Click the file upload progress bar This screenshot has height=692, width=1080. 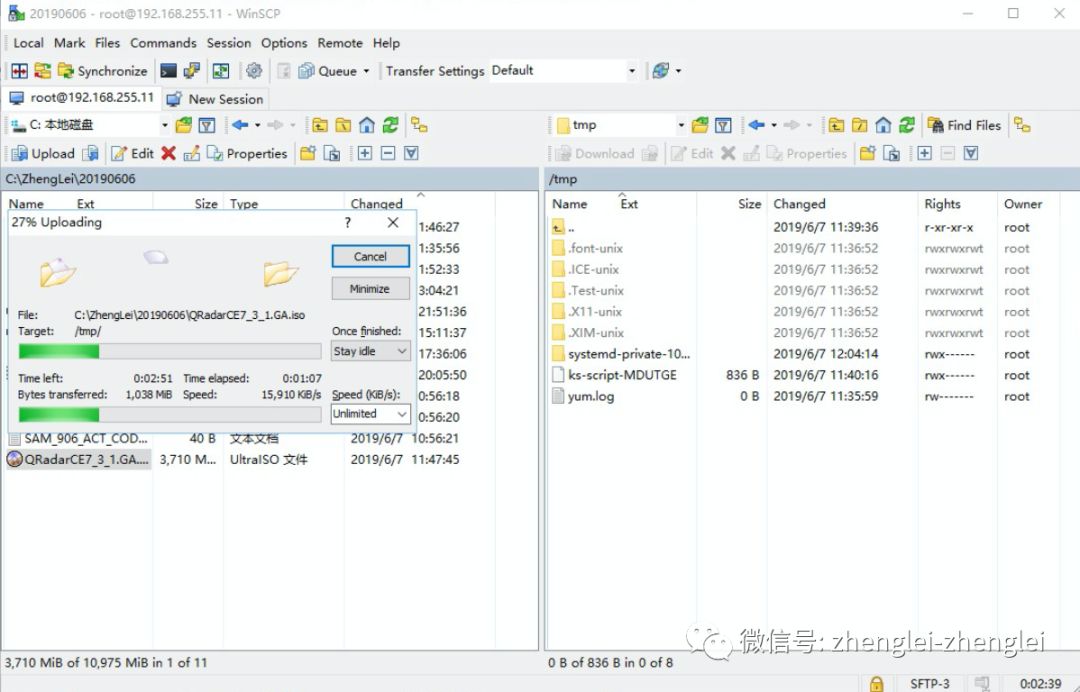pyautogui.click(x=169, y=352)
